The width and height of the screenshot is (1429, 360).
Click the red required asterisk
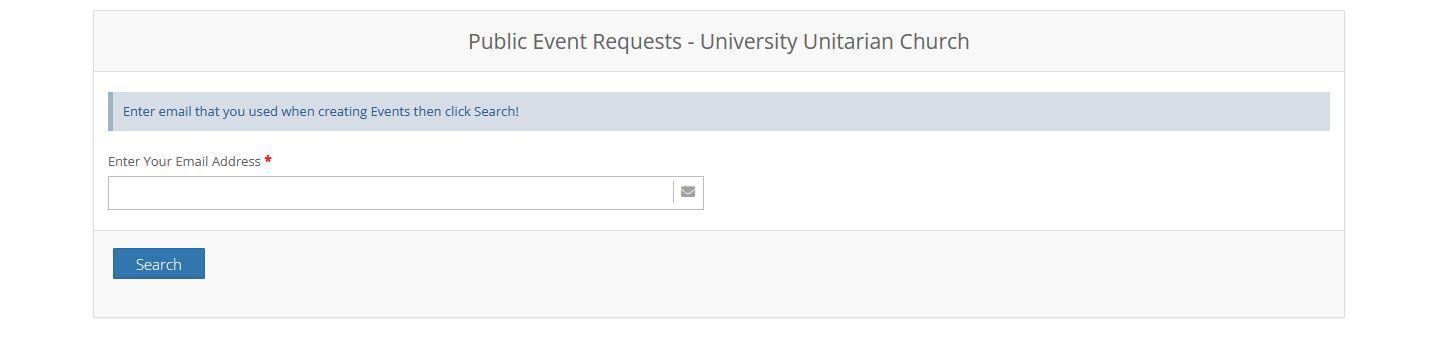[268, 160]
